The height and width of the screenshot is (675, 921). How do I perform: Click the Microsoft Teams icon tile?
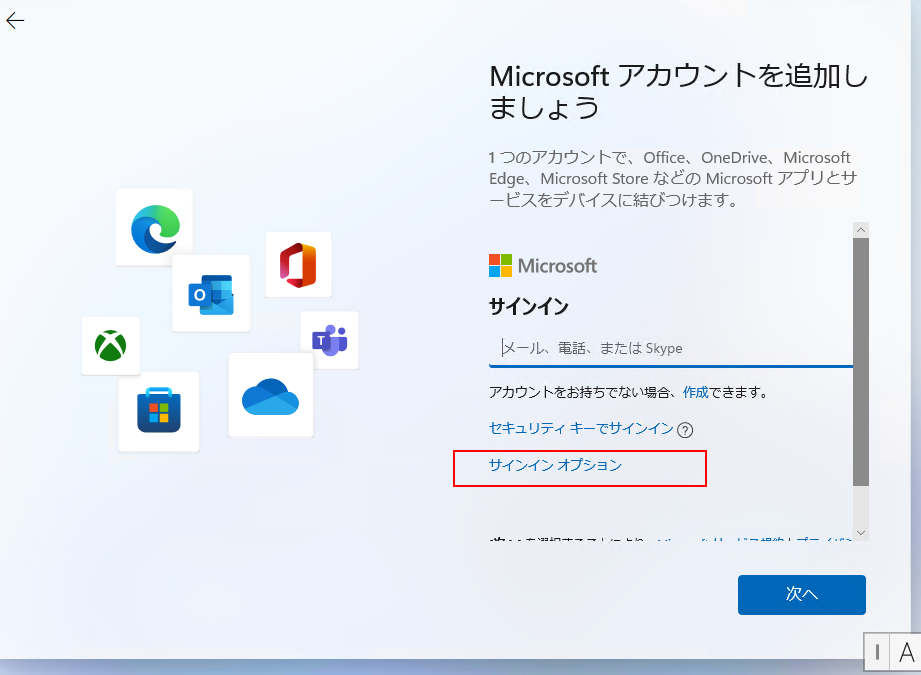click(x=330, y=340)
